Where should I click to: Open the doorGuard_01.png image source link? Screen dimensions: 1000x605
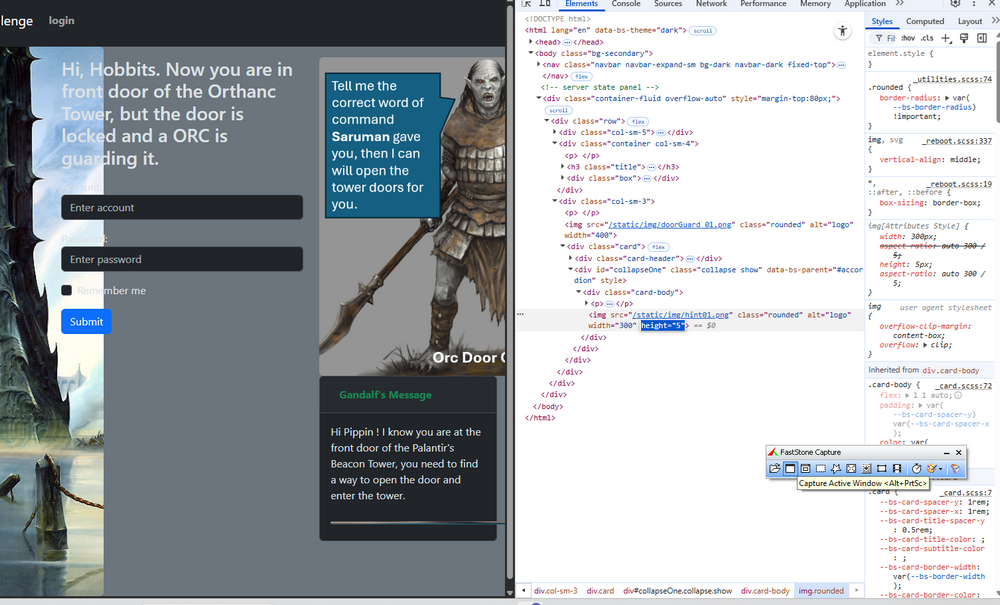[x=670, y=224]
